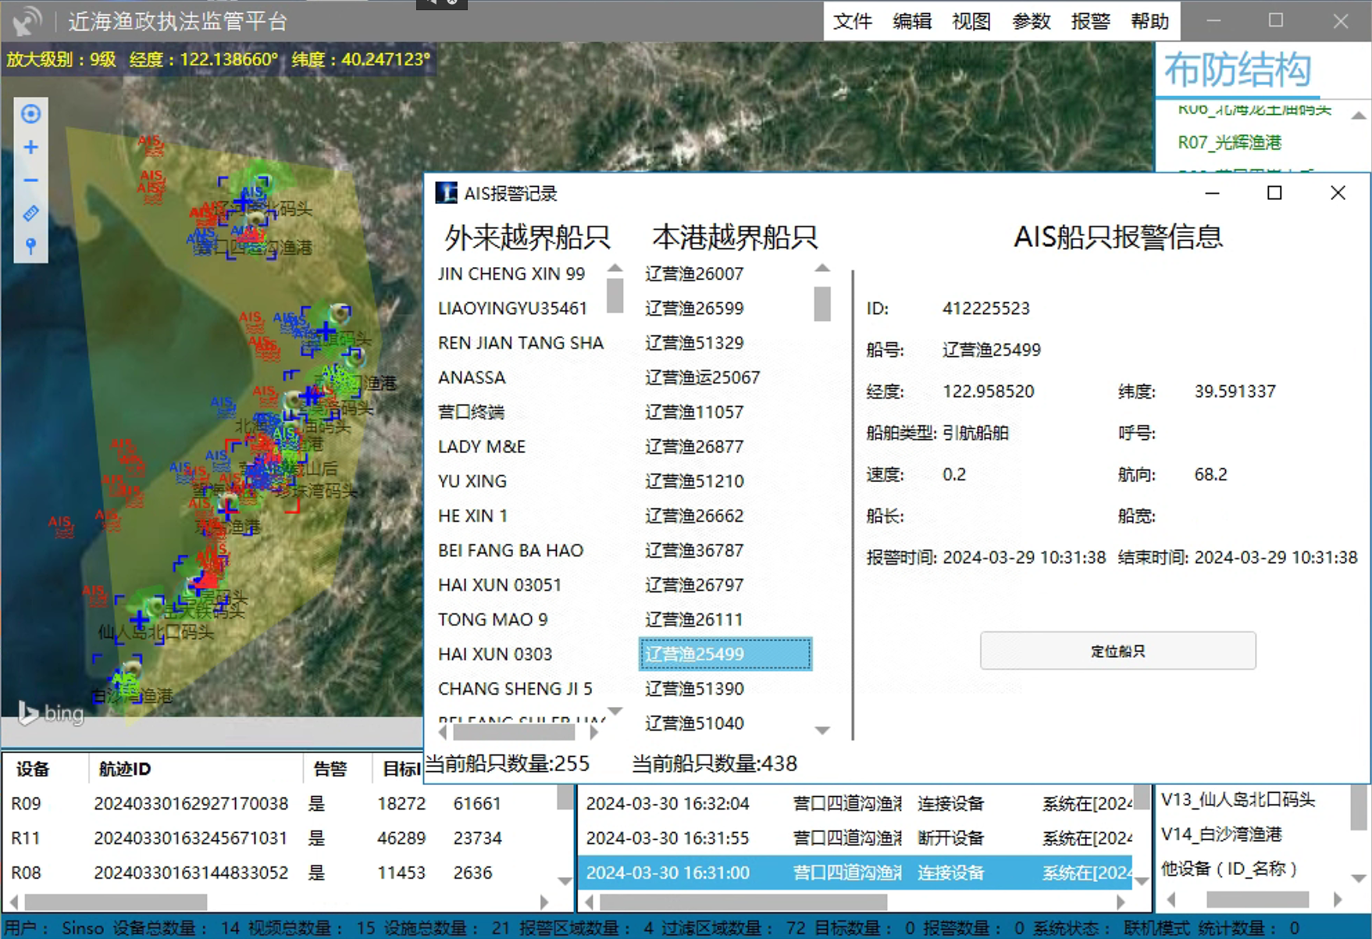Viewport: 1372px width, 939px height.
Task: Open the 文件 menu
Action: tap(853, 21)
